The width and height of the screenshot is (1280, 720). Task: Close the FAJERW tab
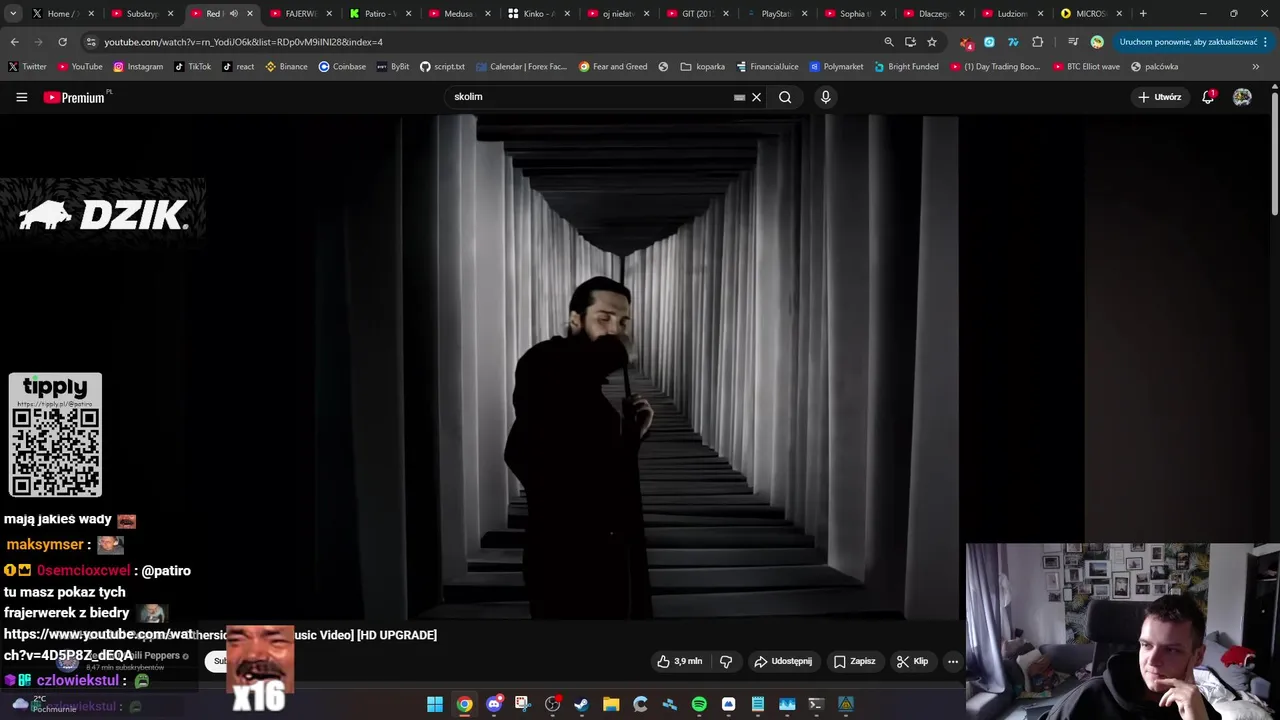click(x=329, y=14)
